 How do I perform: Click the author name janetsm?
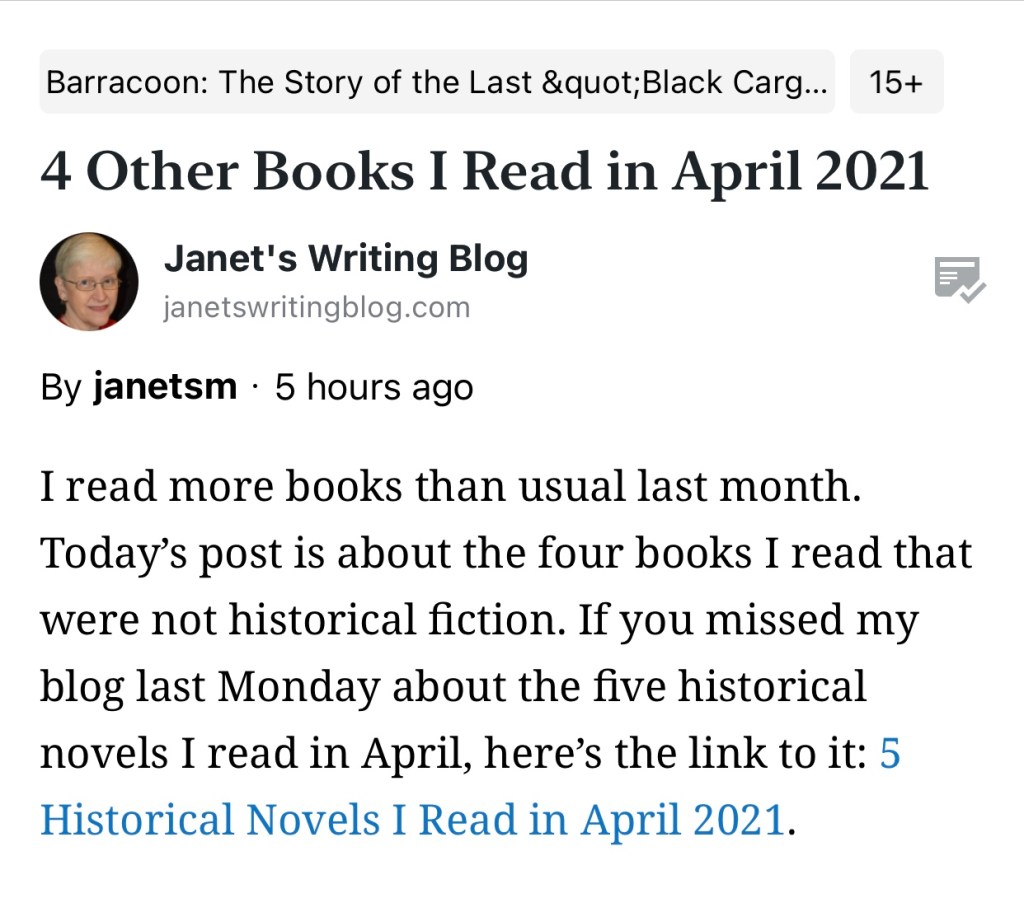(165, 387)
